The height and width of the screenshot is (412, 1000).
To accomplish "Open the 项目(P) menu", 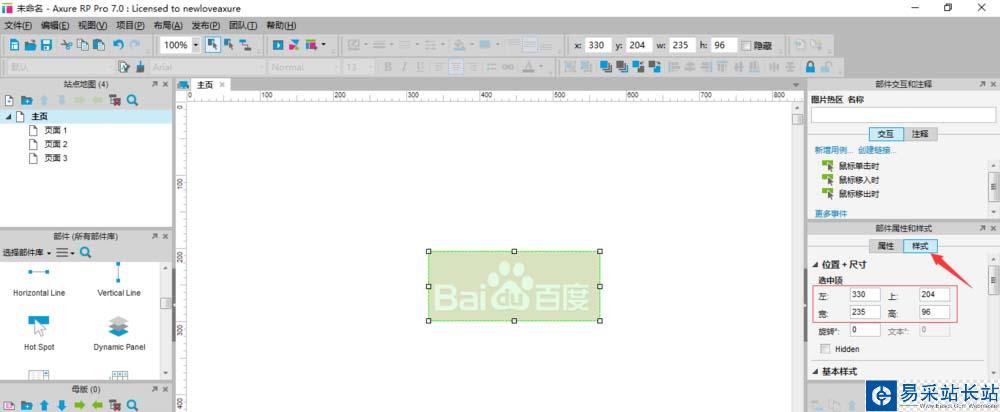I will click(130, 26).
